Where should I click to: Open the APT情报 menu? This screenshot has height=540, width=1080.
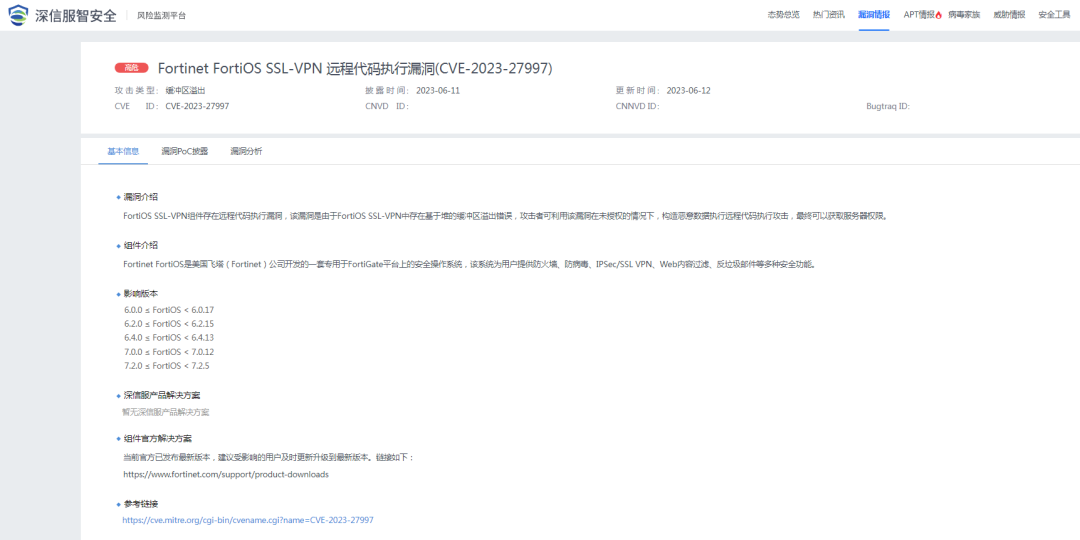tap(919, 15)
